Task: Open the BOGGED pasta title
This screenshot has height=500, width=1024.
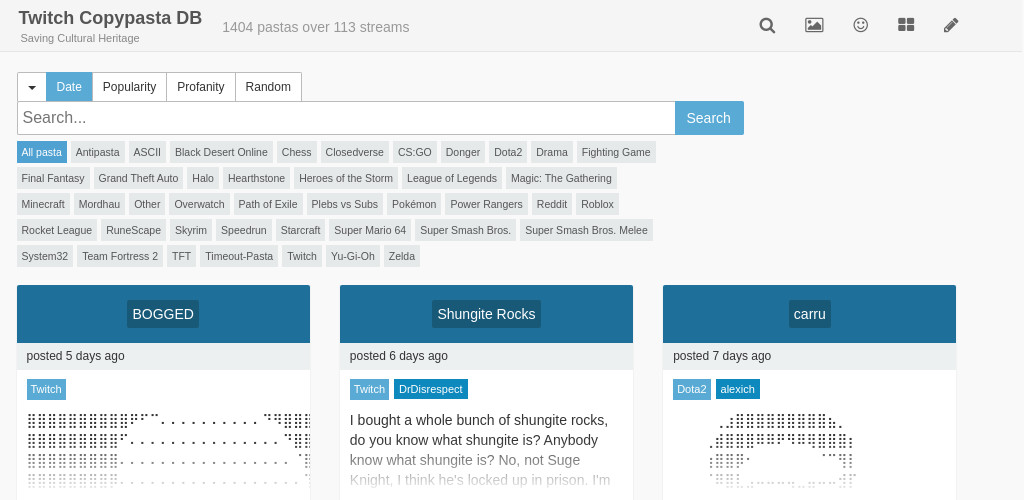Action: tap(163, 314)
